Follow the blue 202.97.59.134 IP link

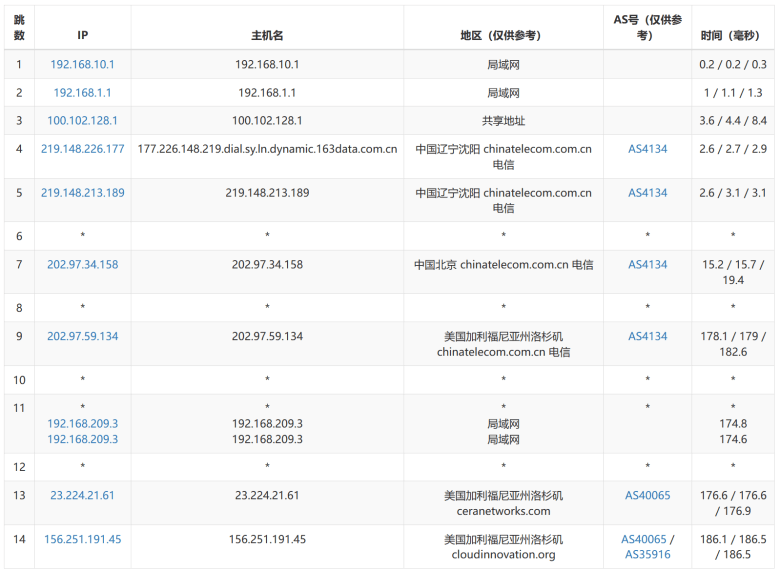pos(83,336)
